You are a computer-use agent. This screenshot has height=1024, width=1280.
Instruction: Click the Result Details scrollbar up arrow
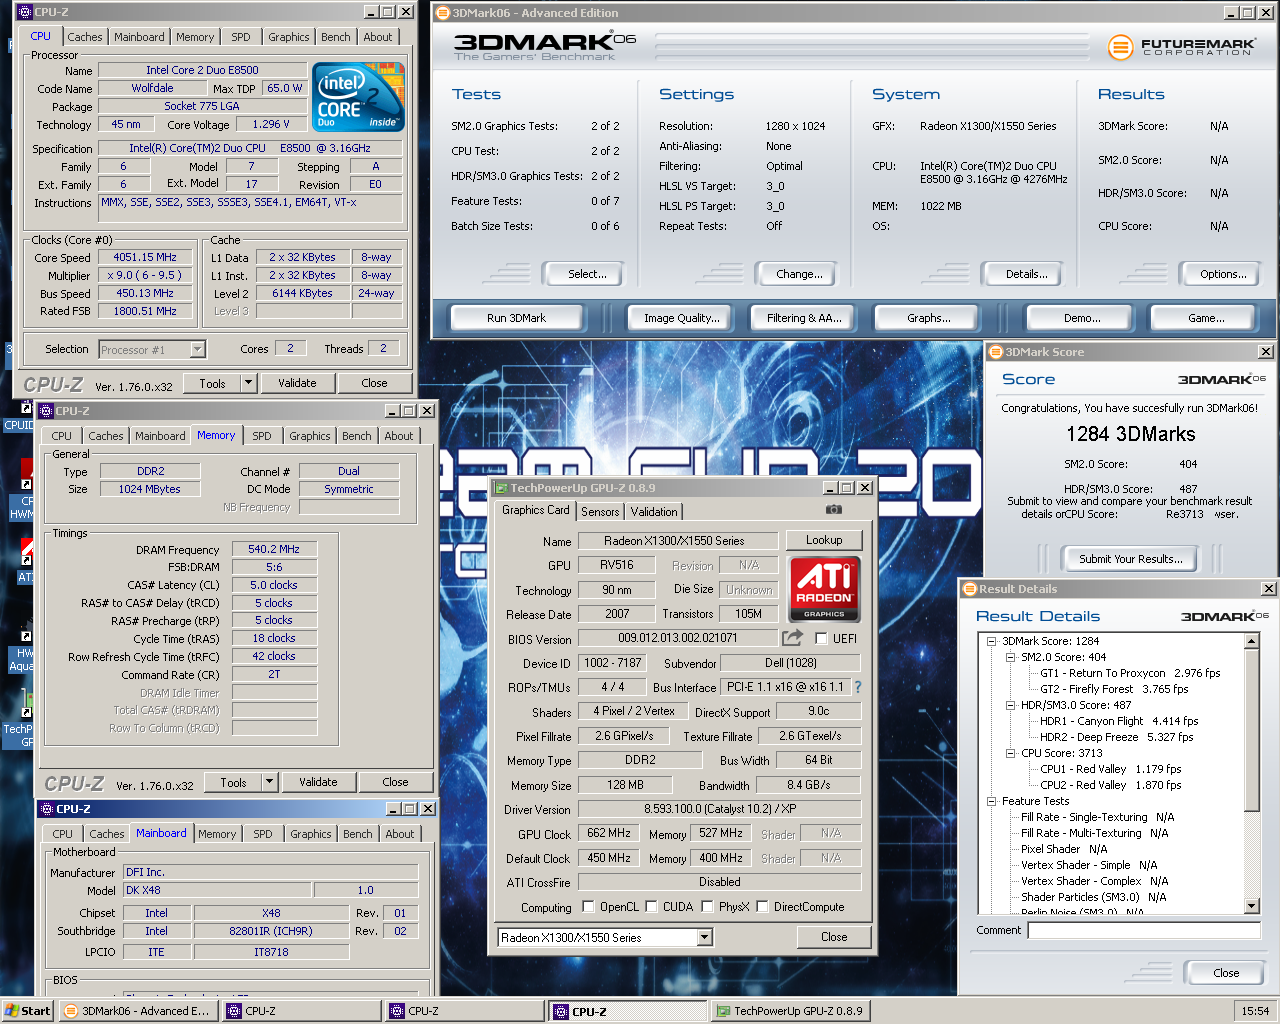[1252, 641]
